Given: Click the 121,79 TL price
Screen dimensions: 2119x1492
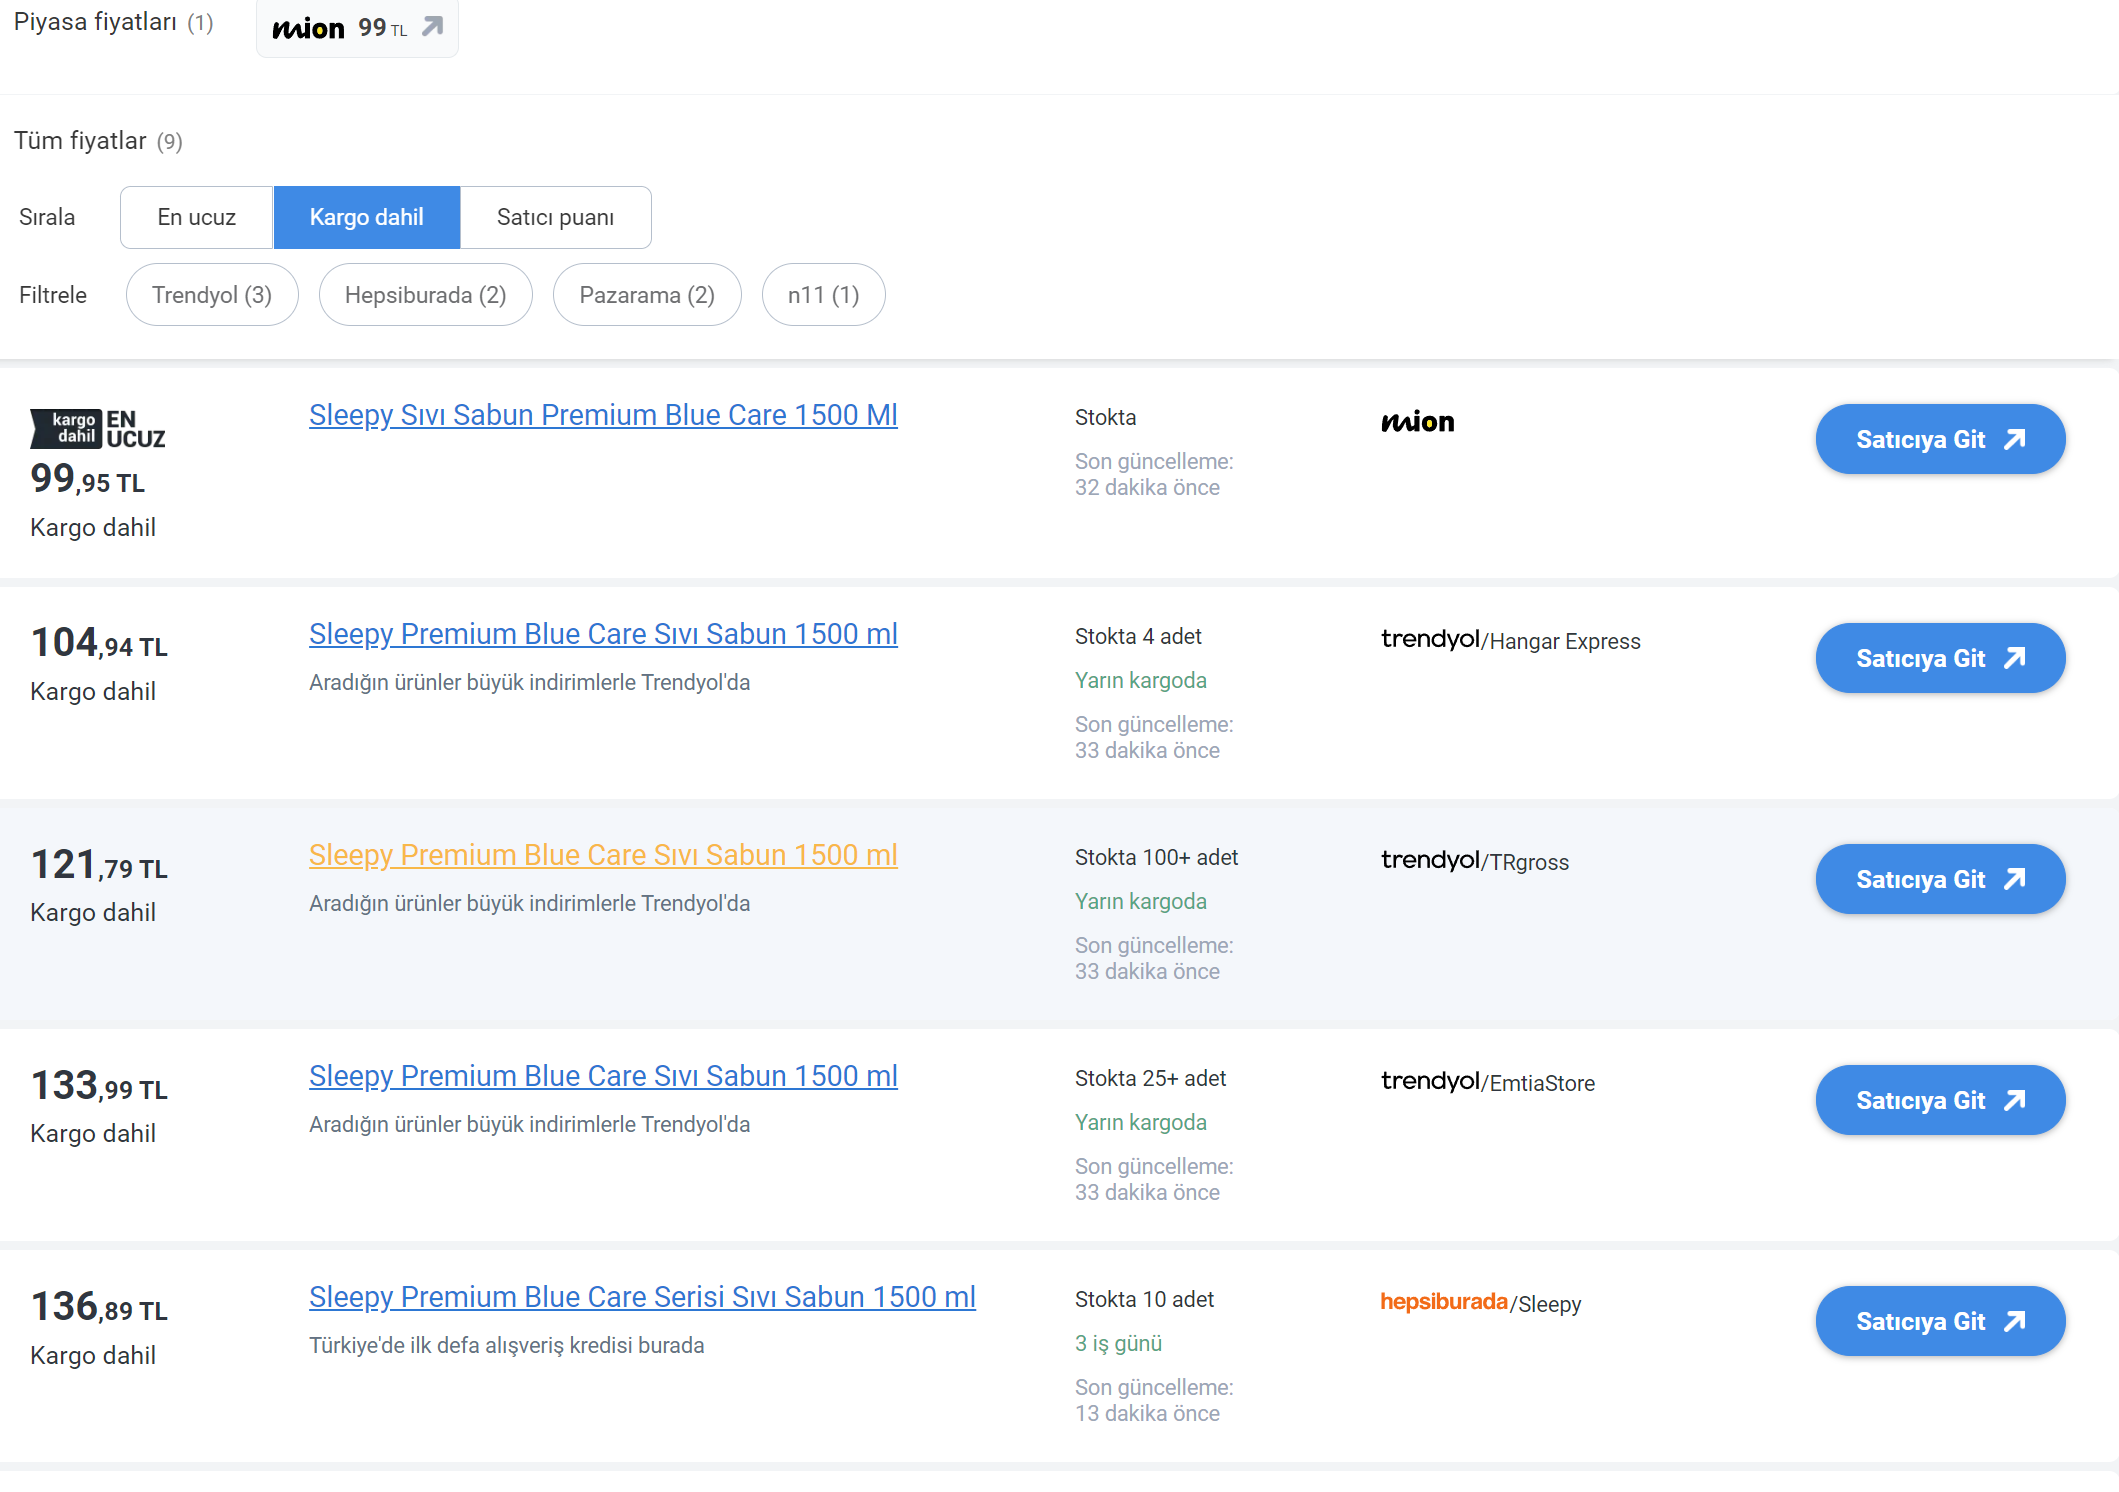Looking at the screenshot, I should pyautogui.click(x=99, y=865).
